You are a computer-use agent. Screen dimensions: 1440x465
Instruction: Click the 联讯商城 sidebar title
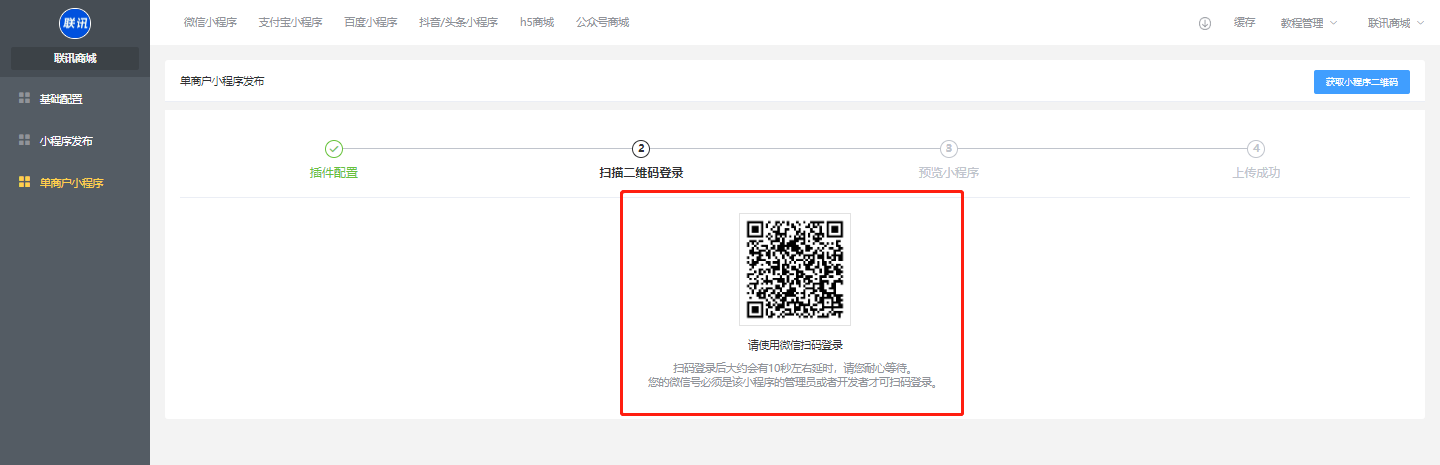coord(75,58)
